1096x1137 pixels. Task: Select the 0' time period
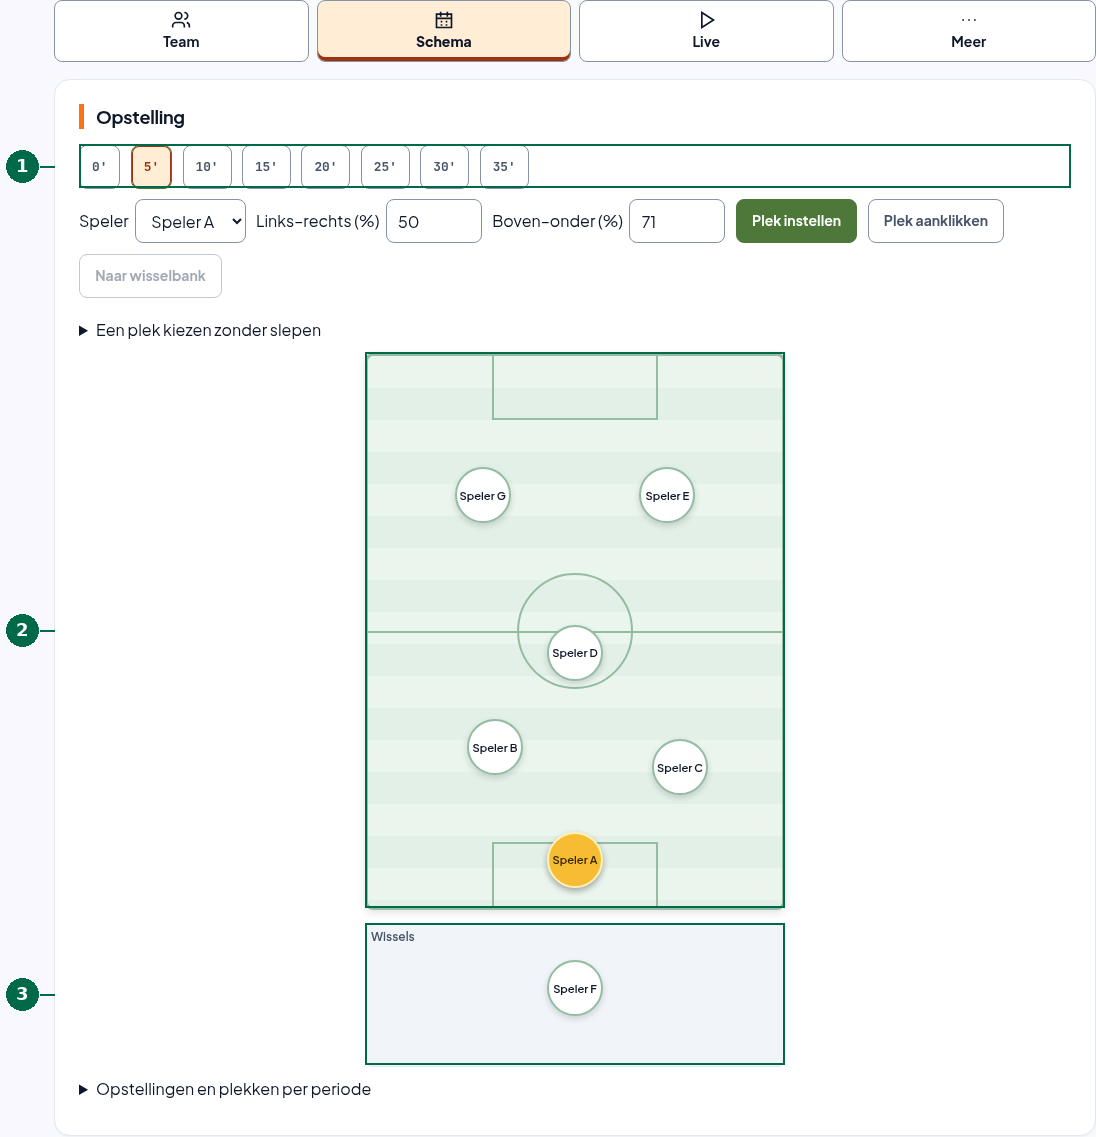tap(100, 167)
